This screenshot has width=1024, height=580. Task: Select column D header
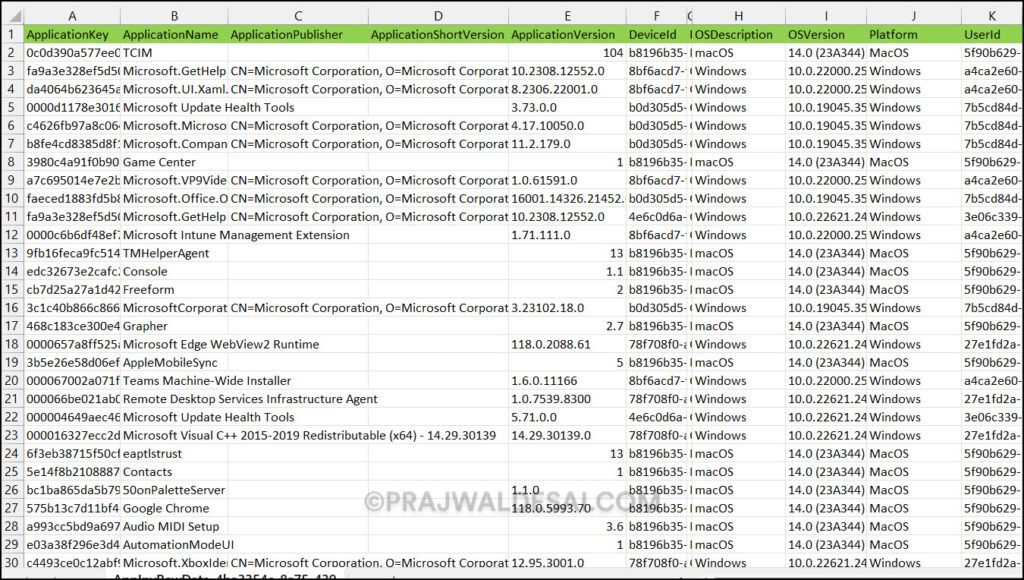(x=438, y=16)
